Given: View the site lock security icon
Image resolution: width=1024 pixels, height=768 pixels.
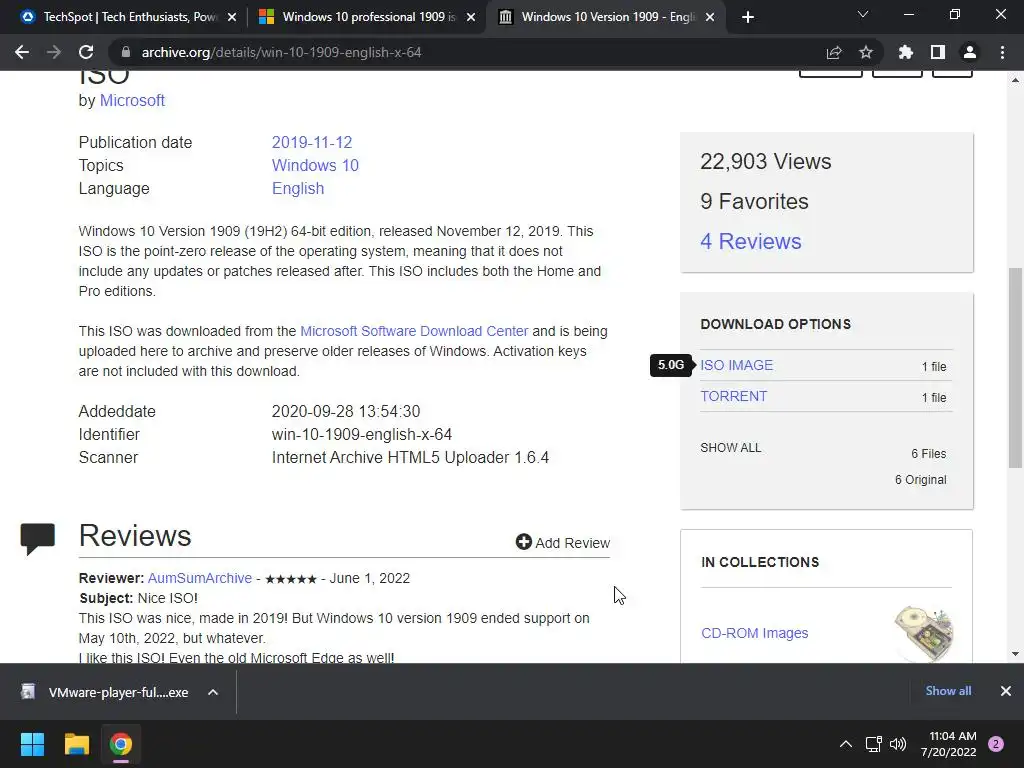Looking at the screenshot, I should (126, 52).
